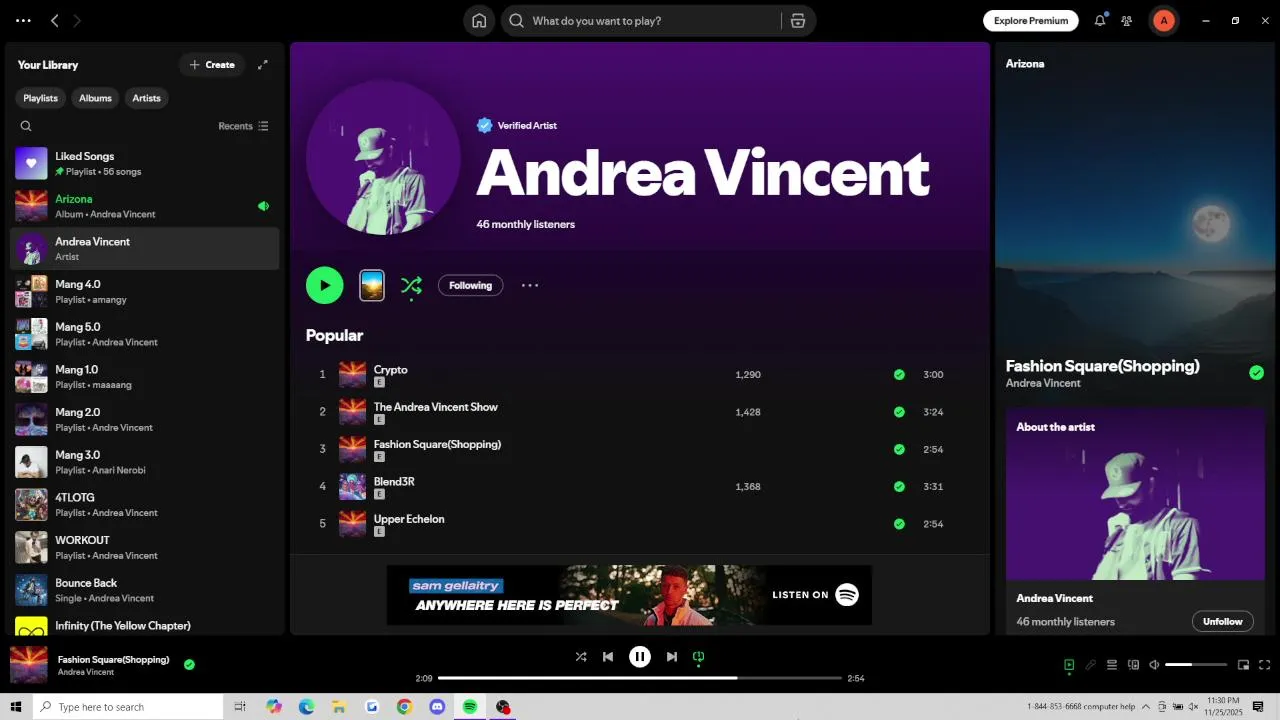1280x720 pixels.
Task: Click the Following button
Action: click(470, 285)
